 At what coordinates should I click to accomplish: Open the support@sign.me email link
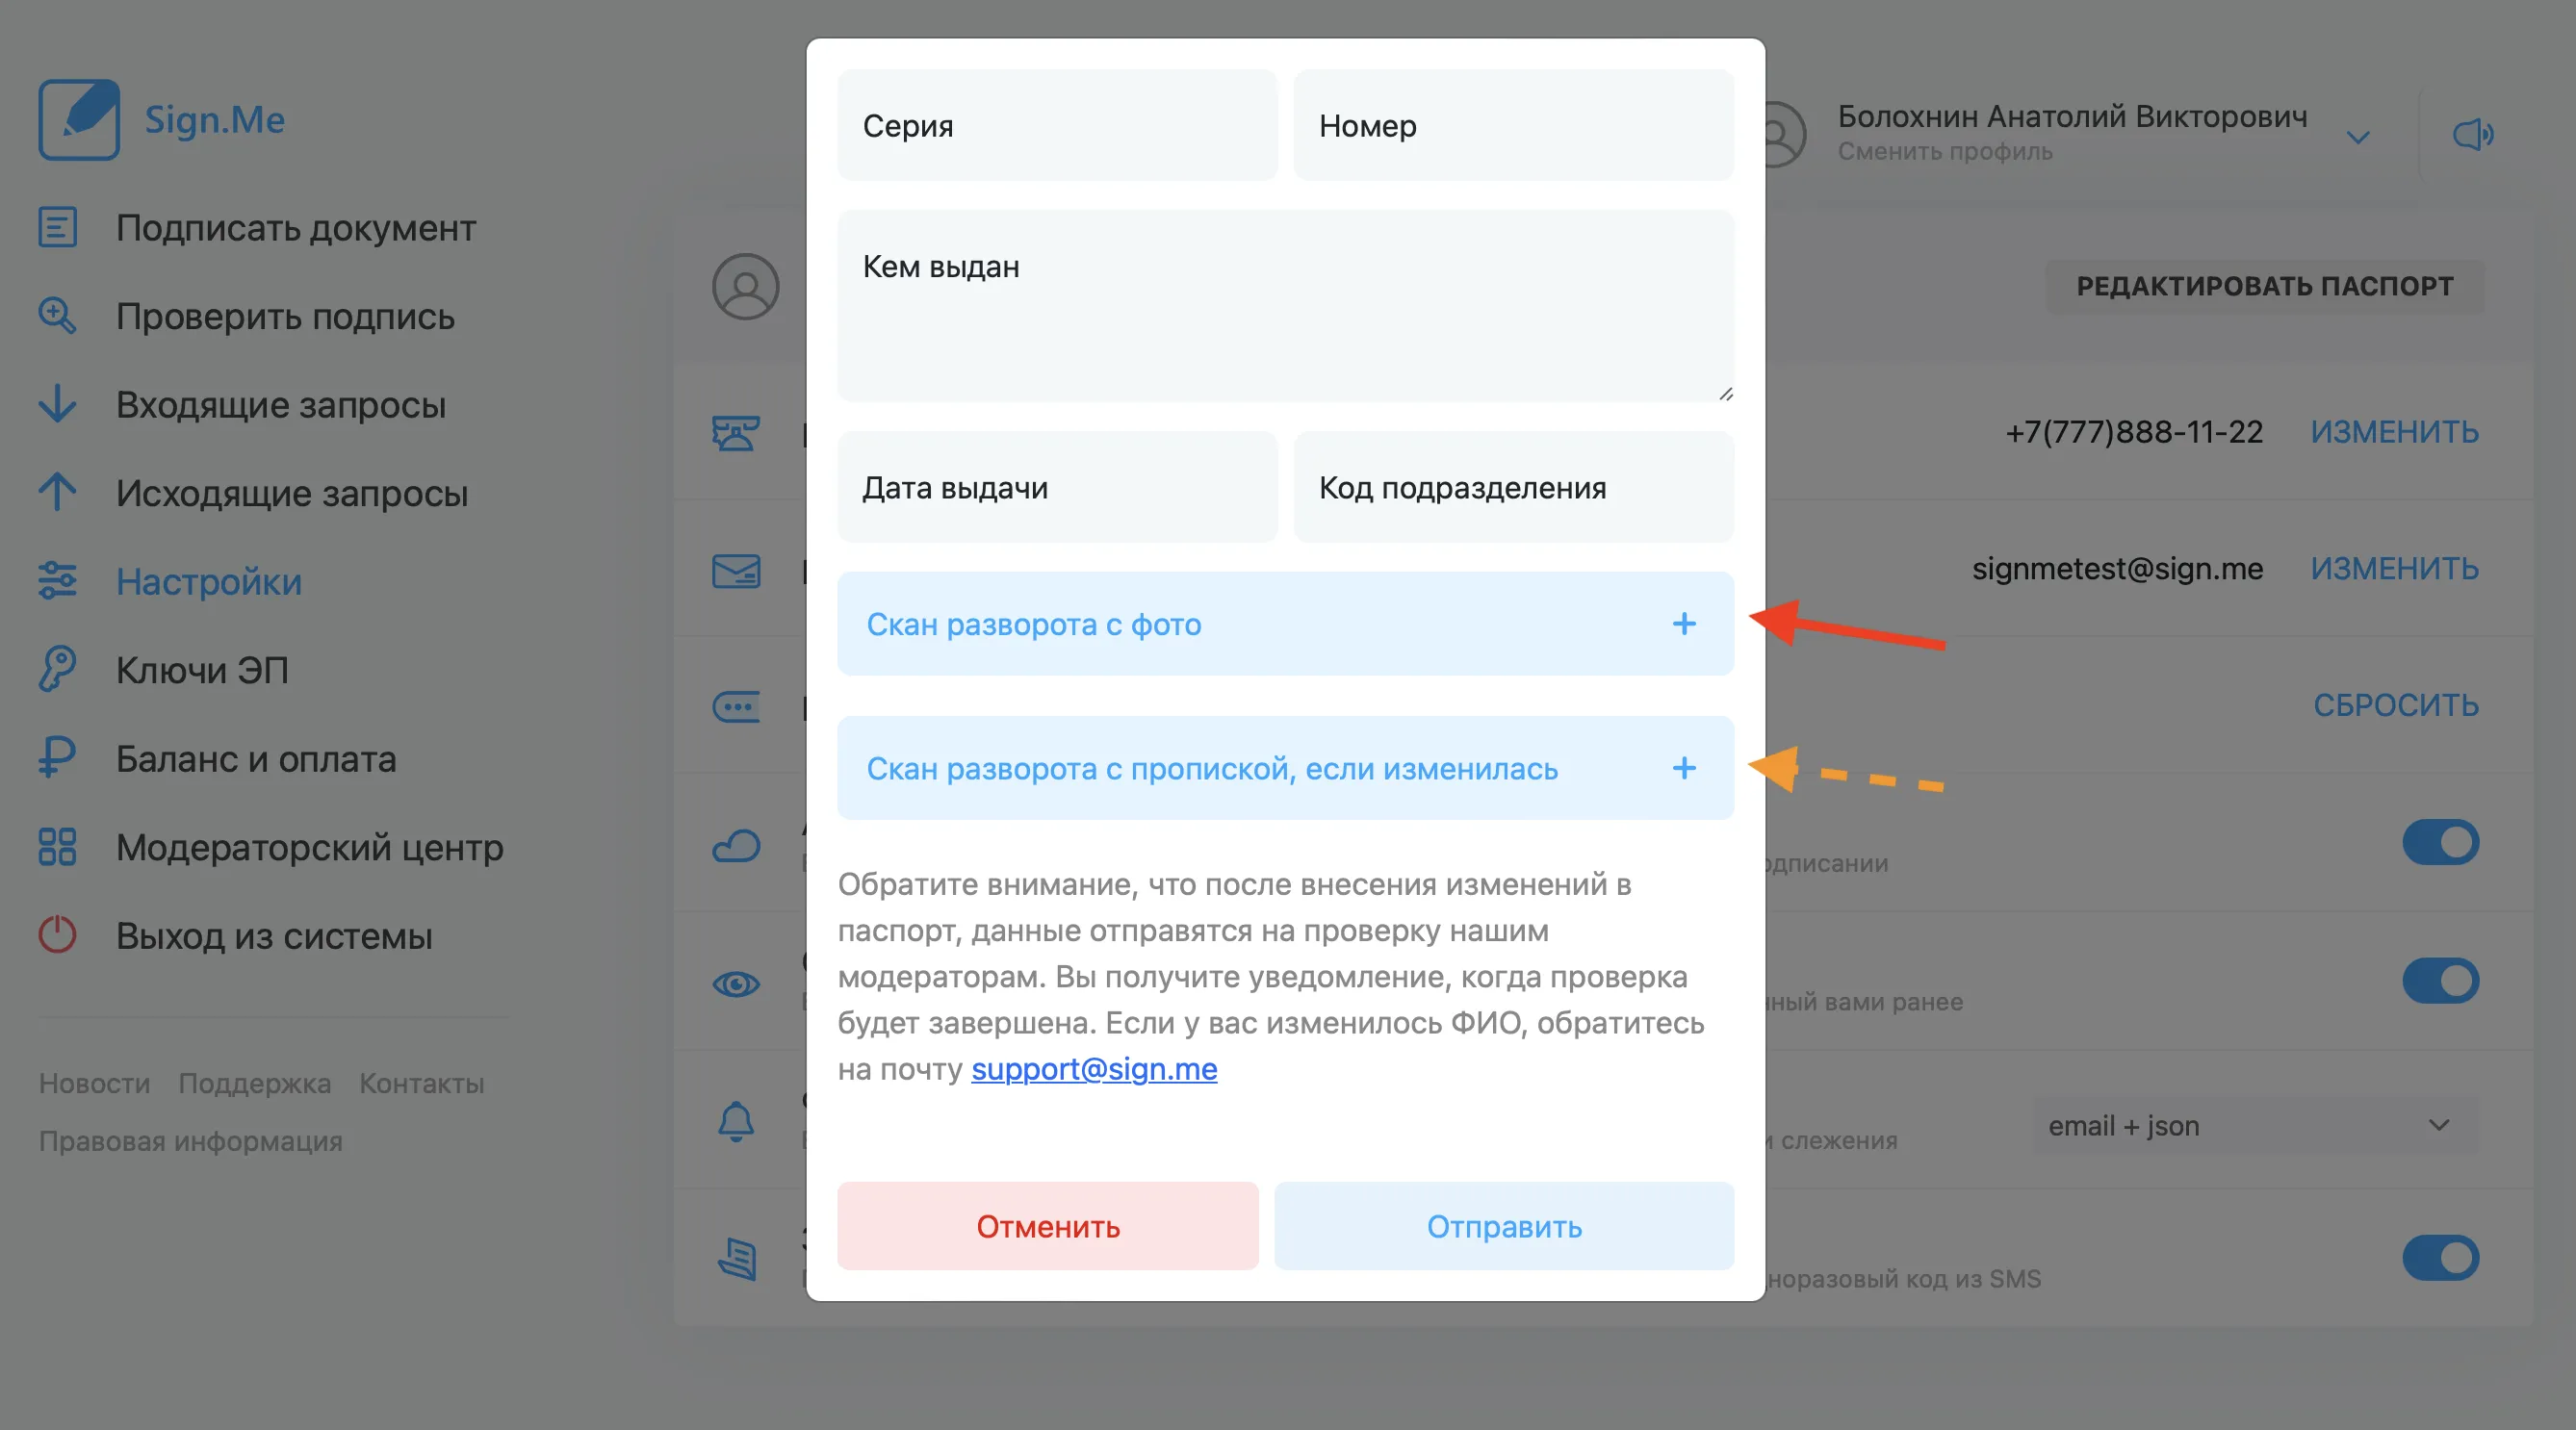[1094, 1069]
